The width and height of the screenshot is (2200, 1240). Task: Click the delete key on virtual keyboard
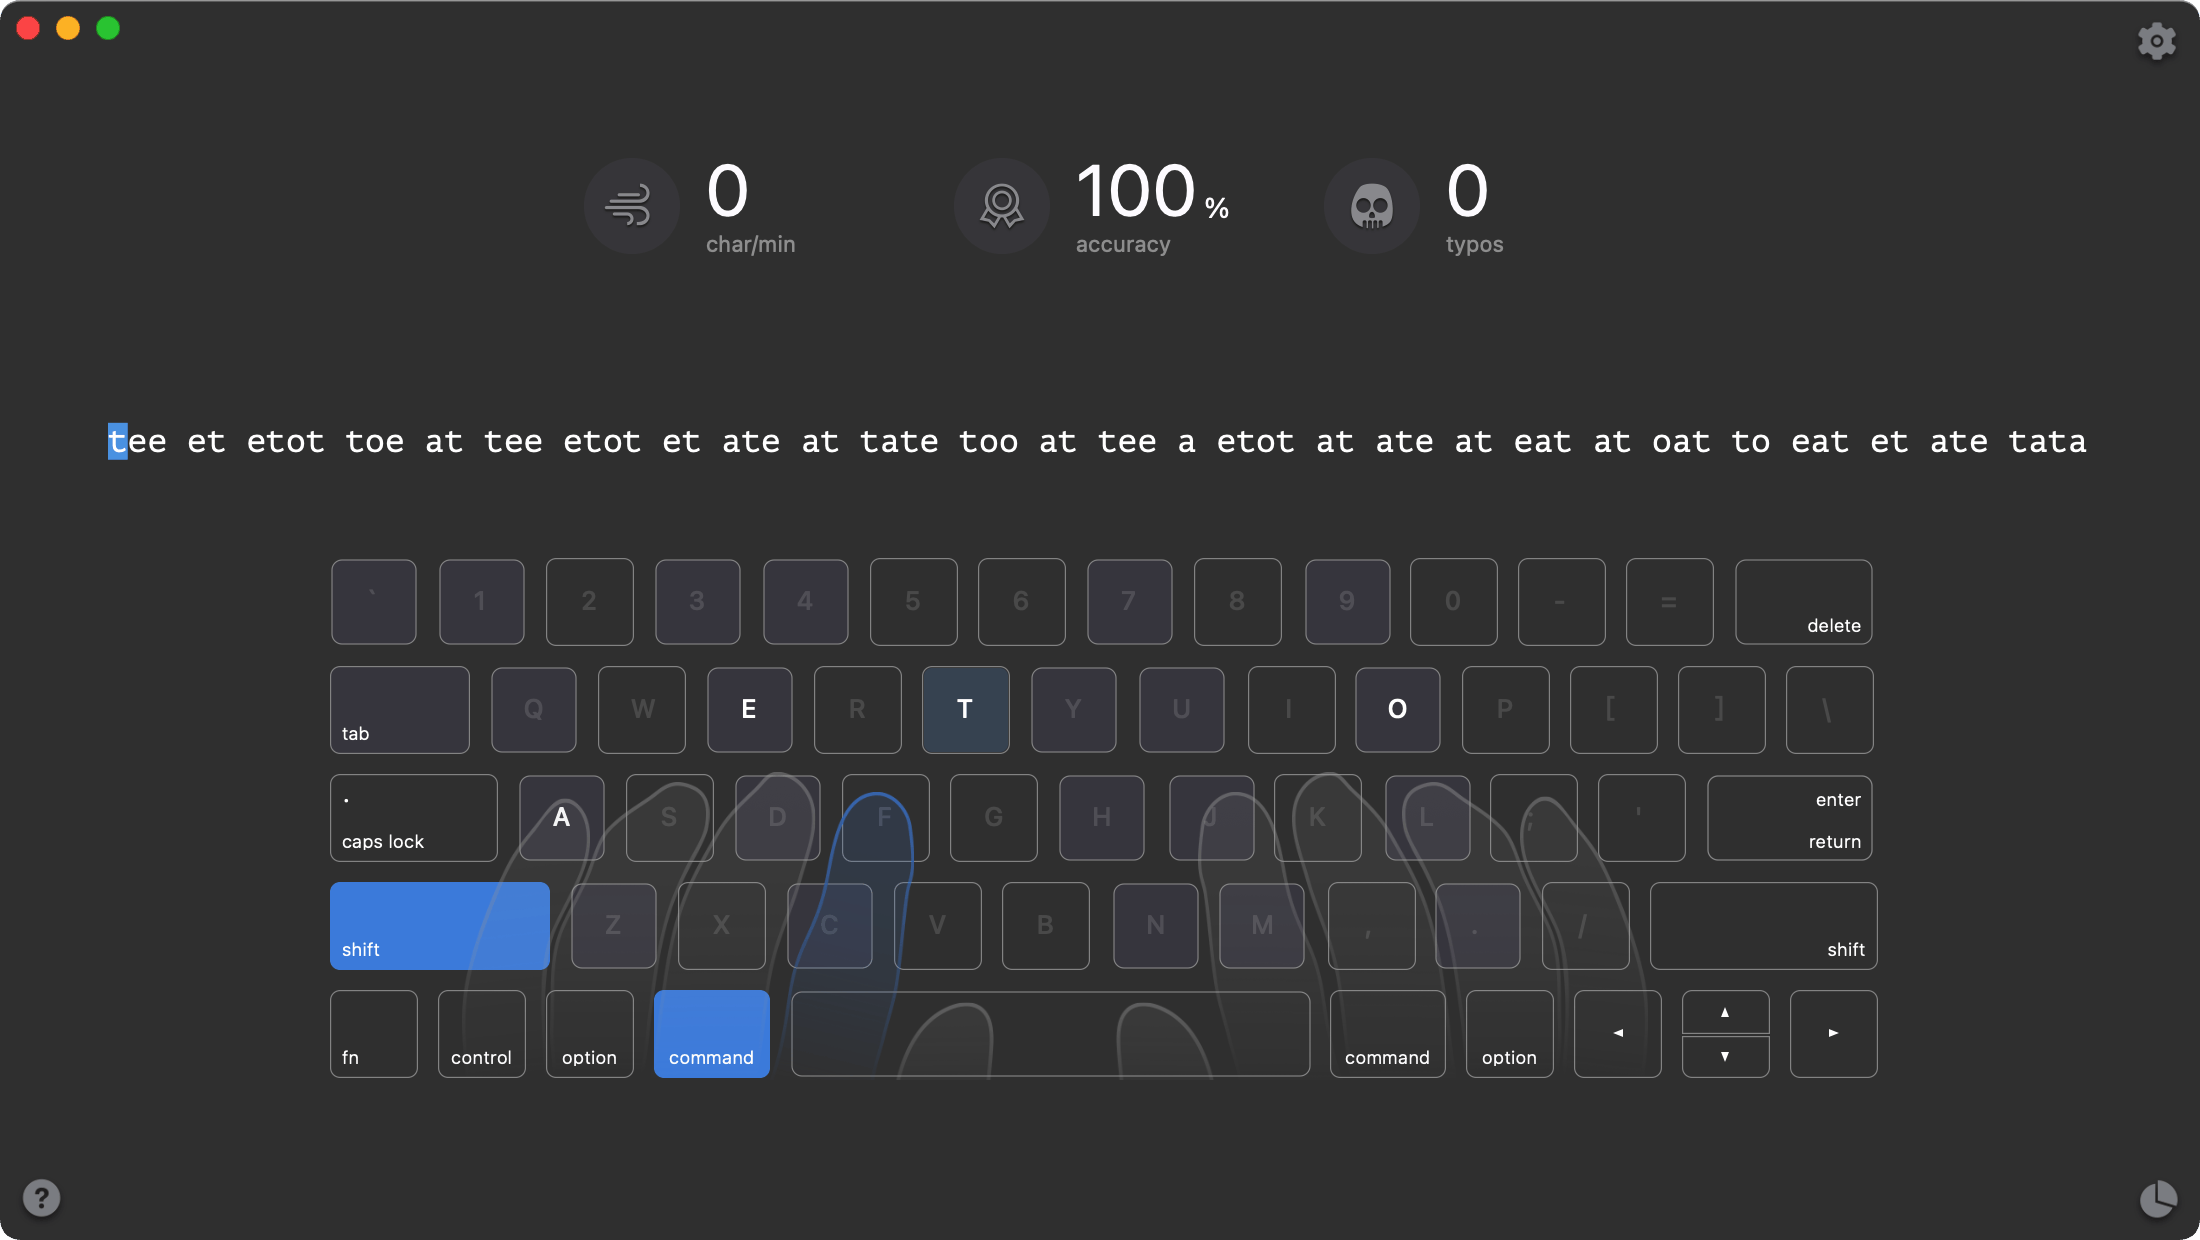point(1801,601)
